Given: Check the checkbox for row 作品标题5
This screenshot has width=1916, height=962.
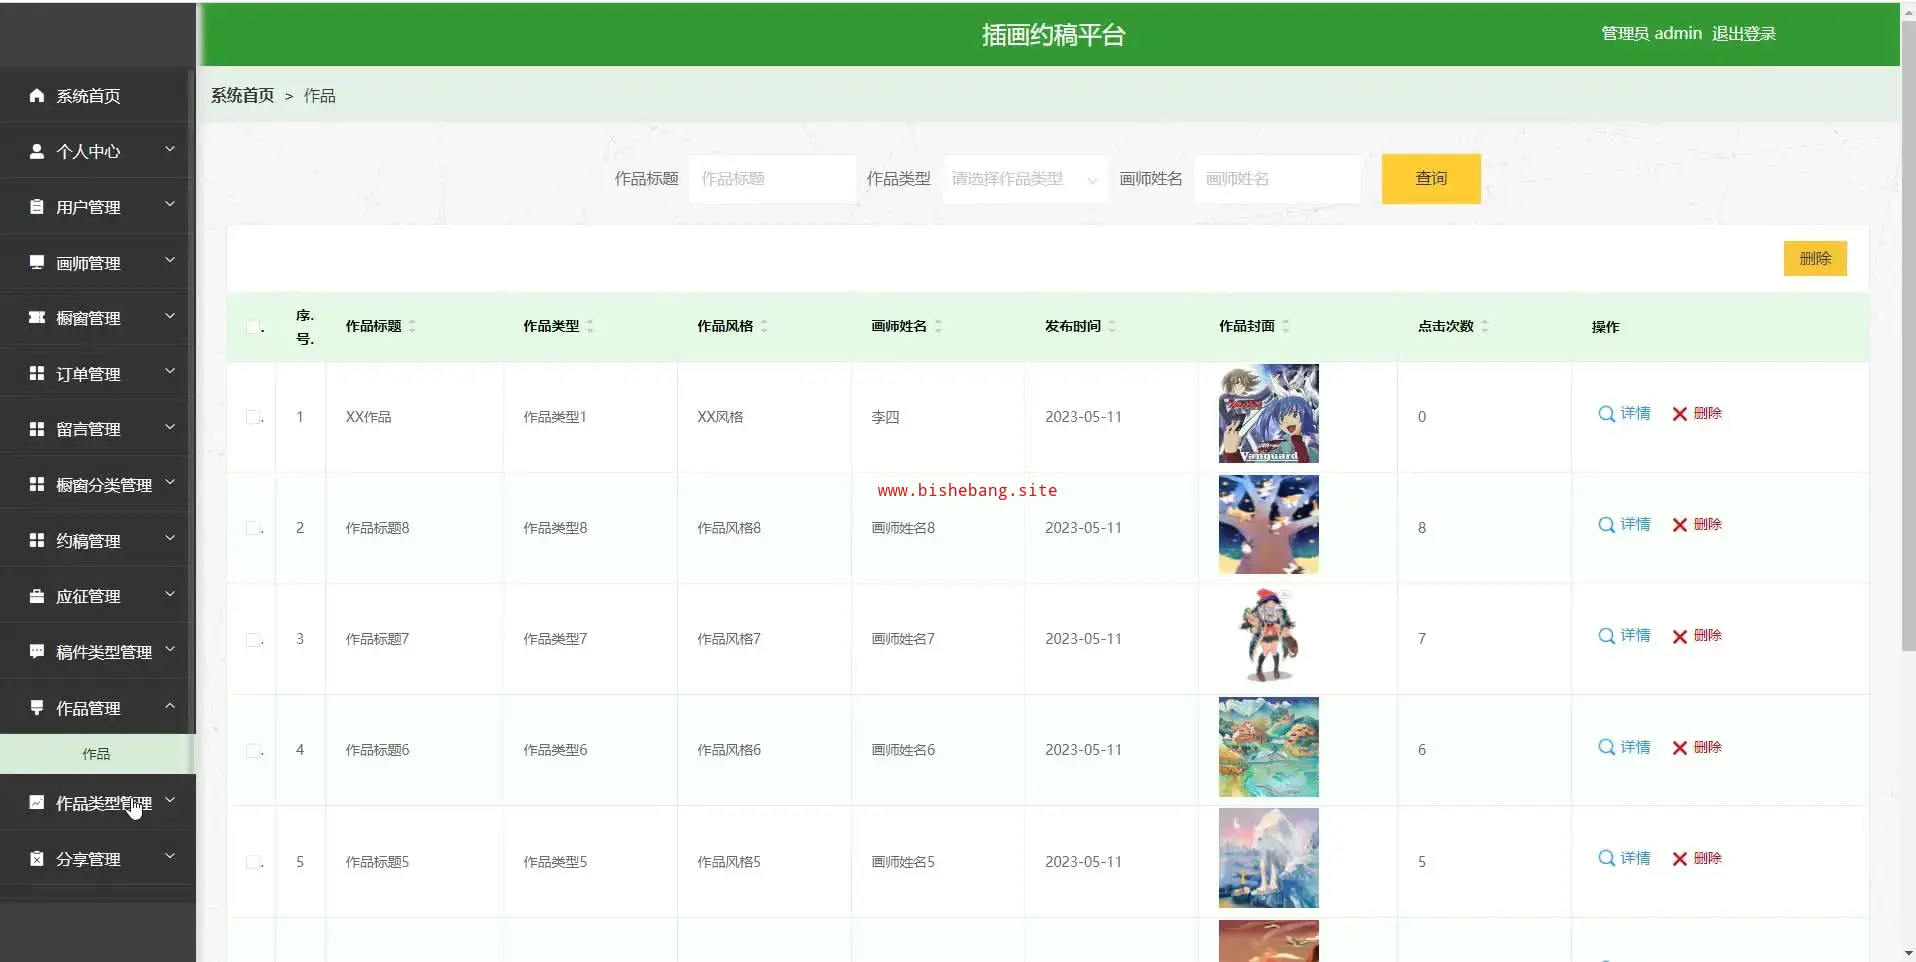Looking at the screenshot, I should click(x=253, y=862).
